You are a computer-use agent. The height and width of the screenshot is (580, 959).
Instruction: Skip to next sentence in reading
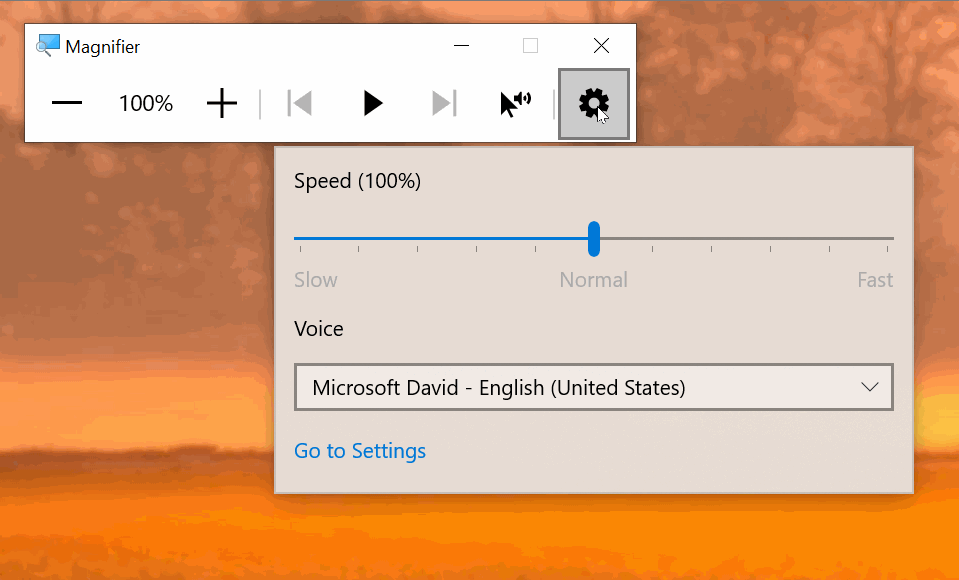point(444,103)
